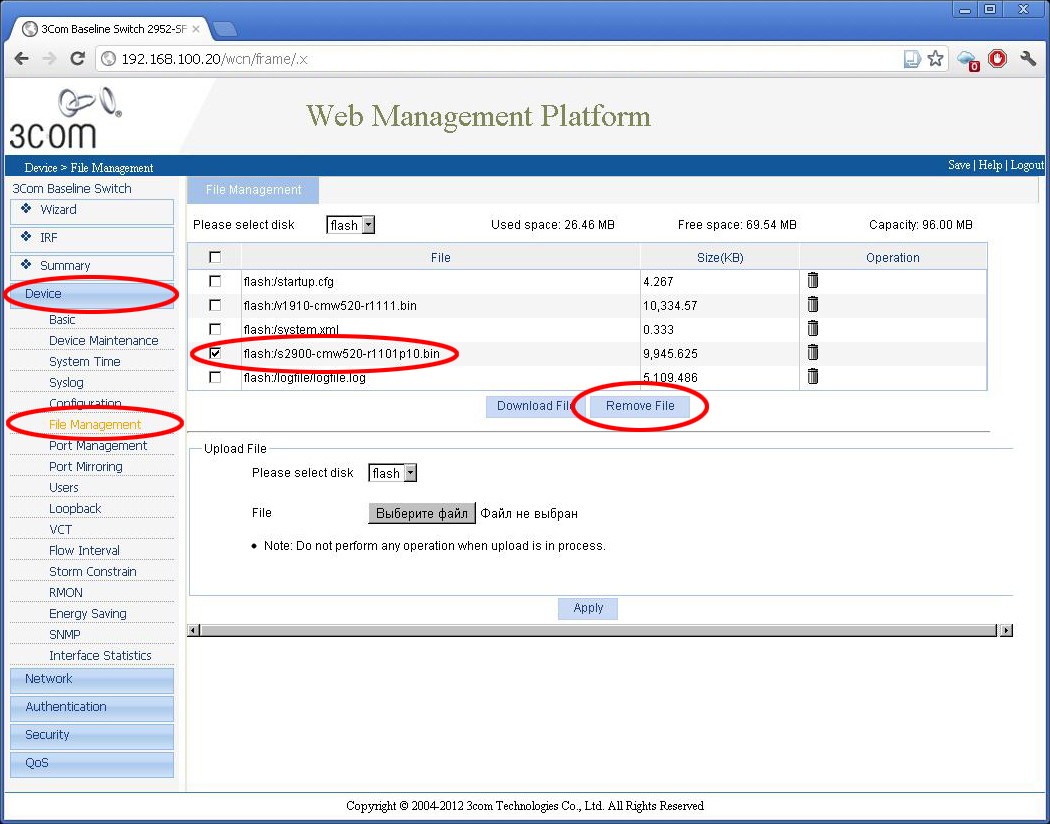Click the Remove File button

tap(640, 406)
